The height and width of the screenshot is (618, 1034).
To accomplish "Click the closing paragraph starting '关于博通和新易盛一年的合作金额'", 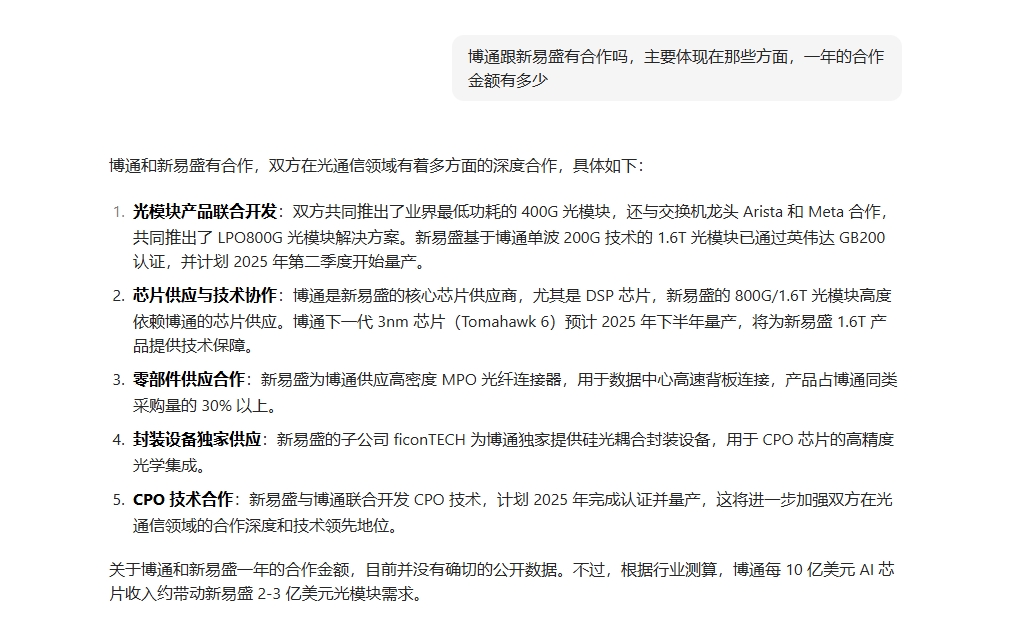I will pyautogui.click(x=502, y=582).
